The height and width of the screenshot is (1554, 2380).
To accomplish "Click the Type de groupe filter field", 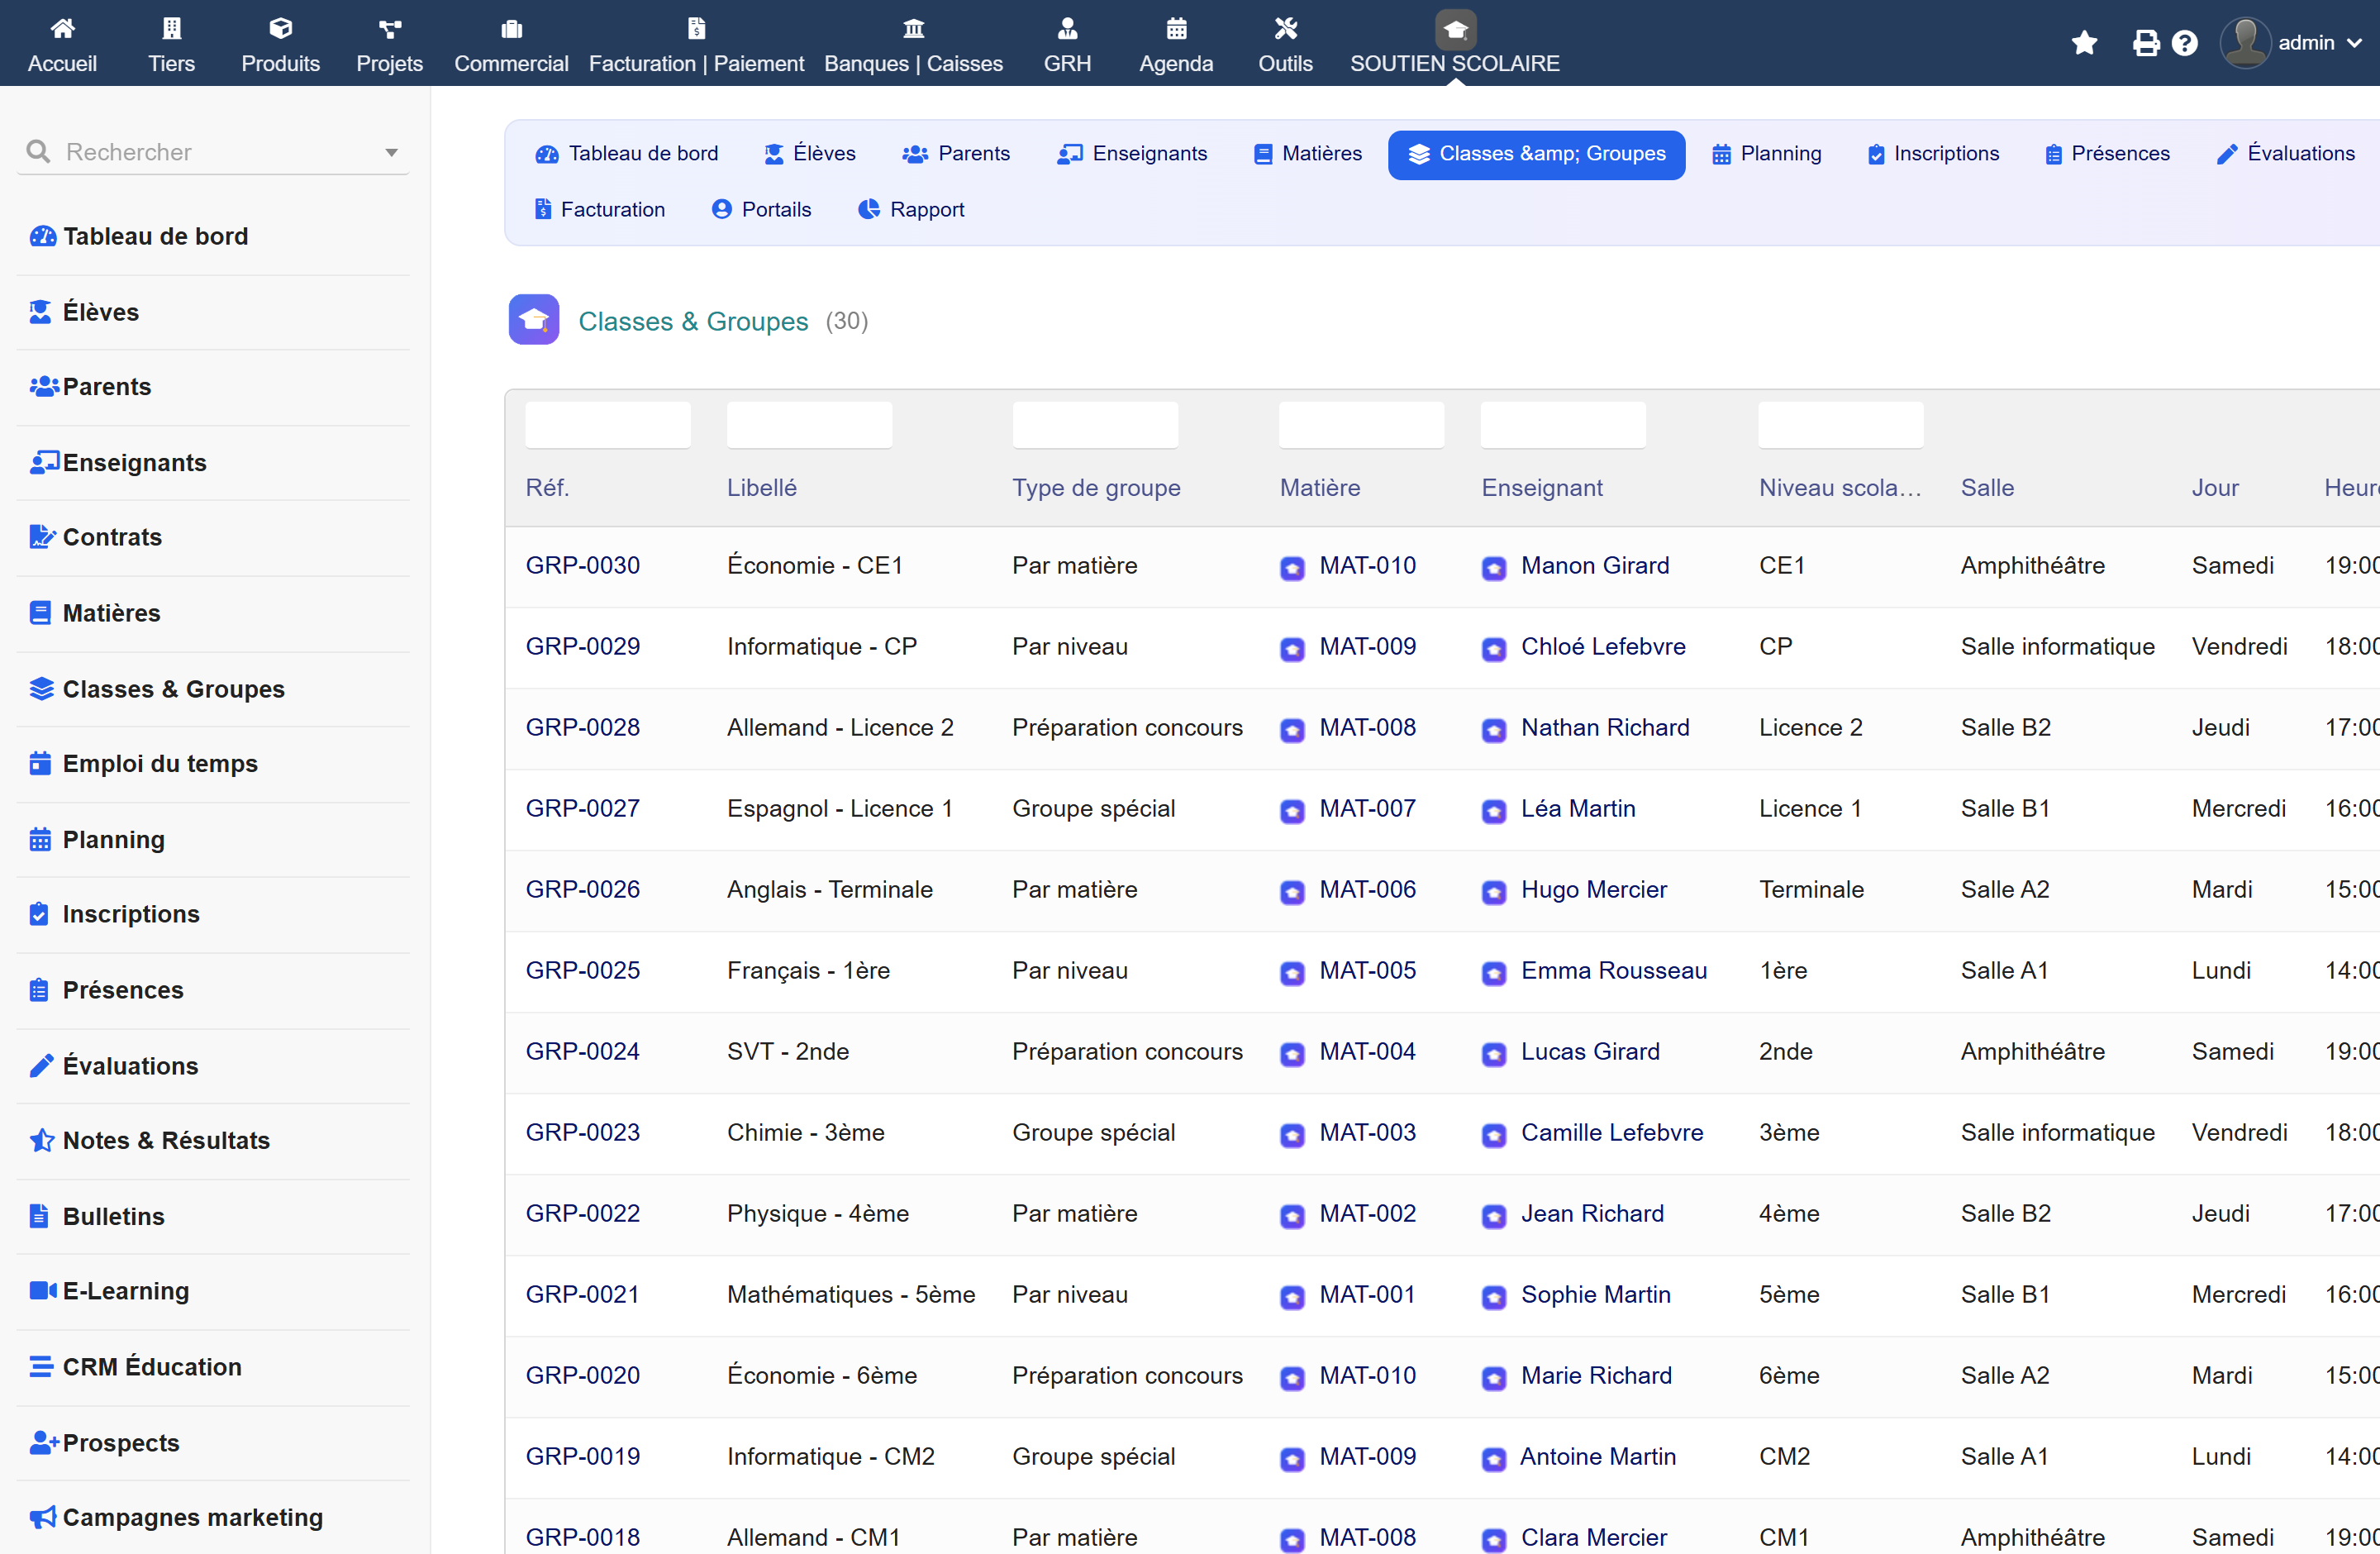I will pos(1095,425).
